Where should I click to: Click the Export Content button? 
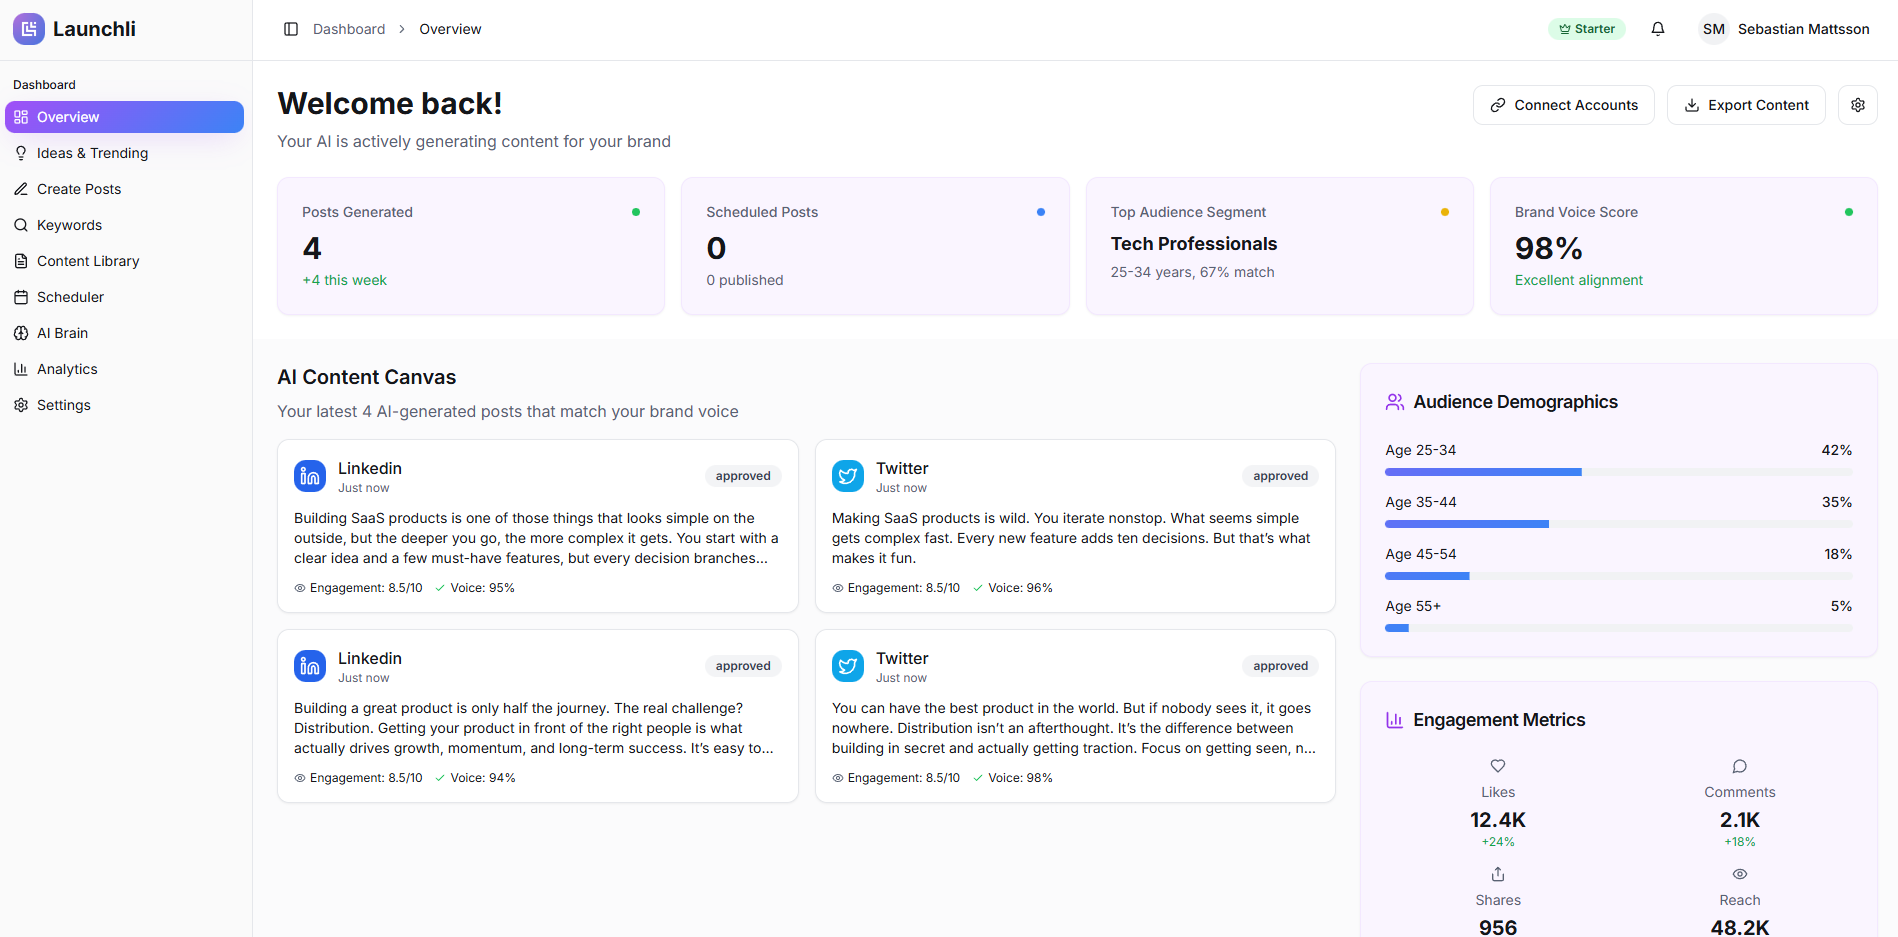coord(1745,104)
